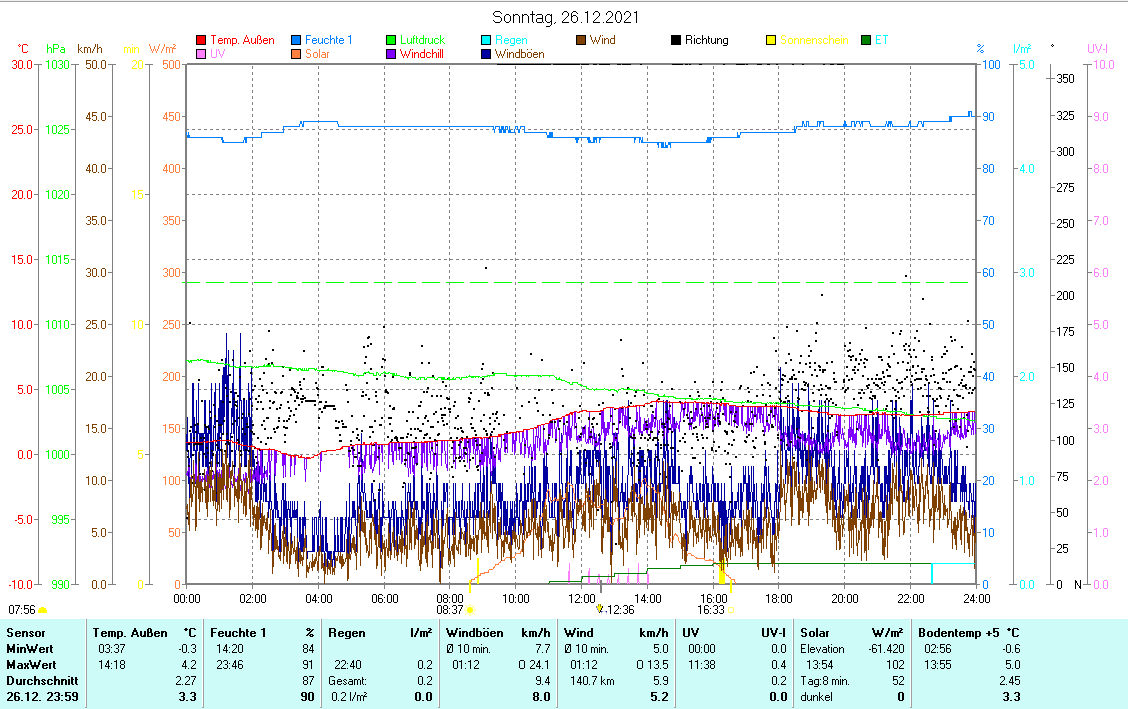1128x709 pixels.
Task: Click the orange Solar legend square
Action: [296, 54]
